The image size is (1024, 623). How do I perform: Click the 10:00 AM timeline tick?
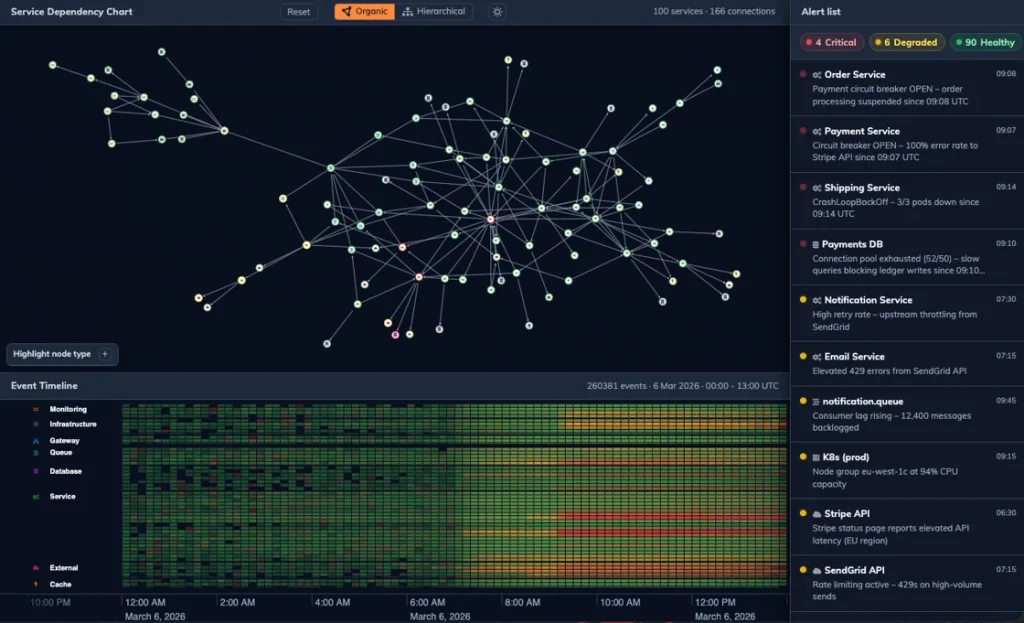coord(620,603)
